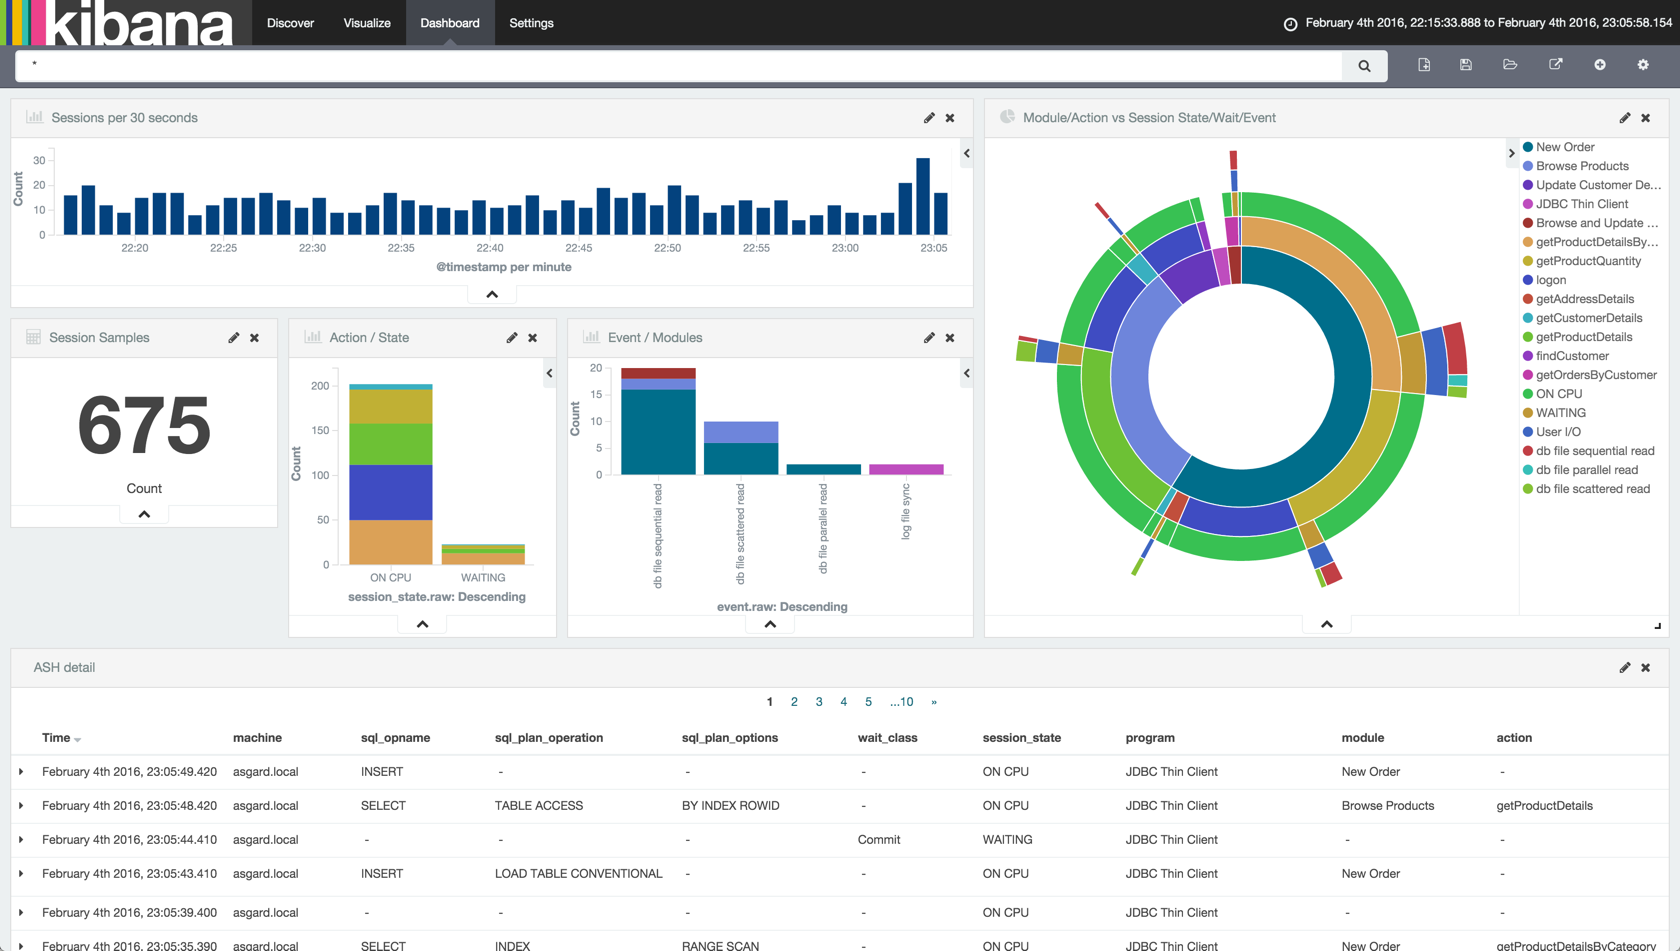Viewport: 1680px width, 951px height.
Task: Click Browse Products legend color dot
Action: pos(1528,166)
